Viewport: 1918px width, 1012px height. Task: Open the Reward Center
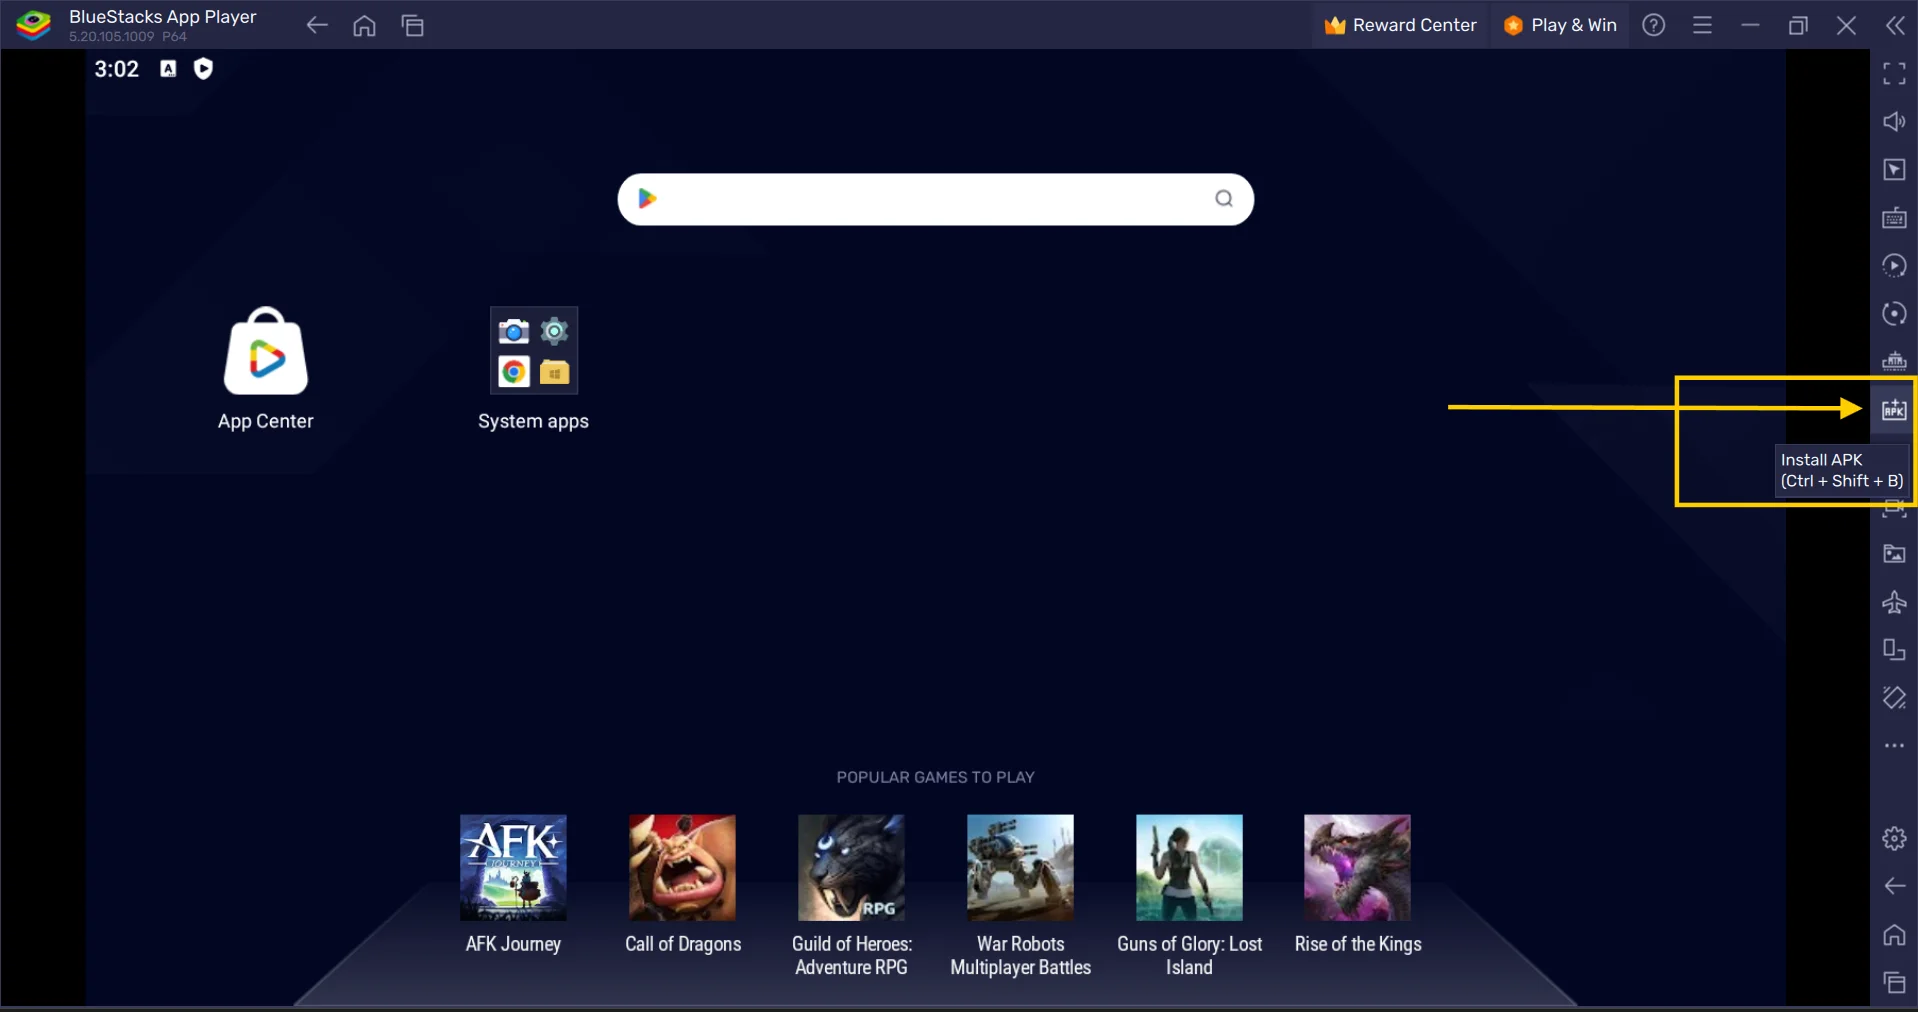(1400, 25)
